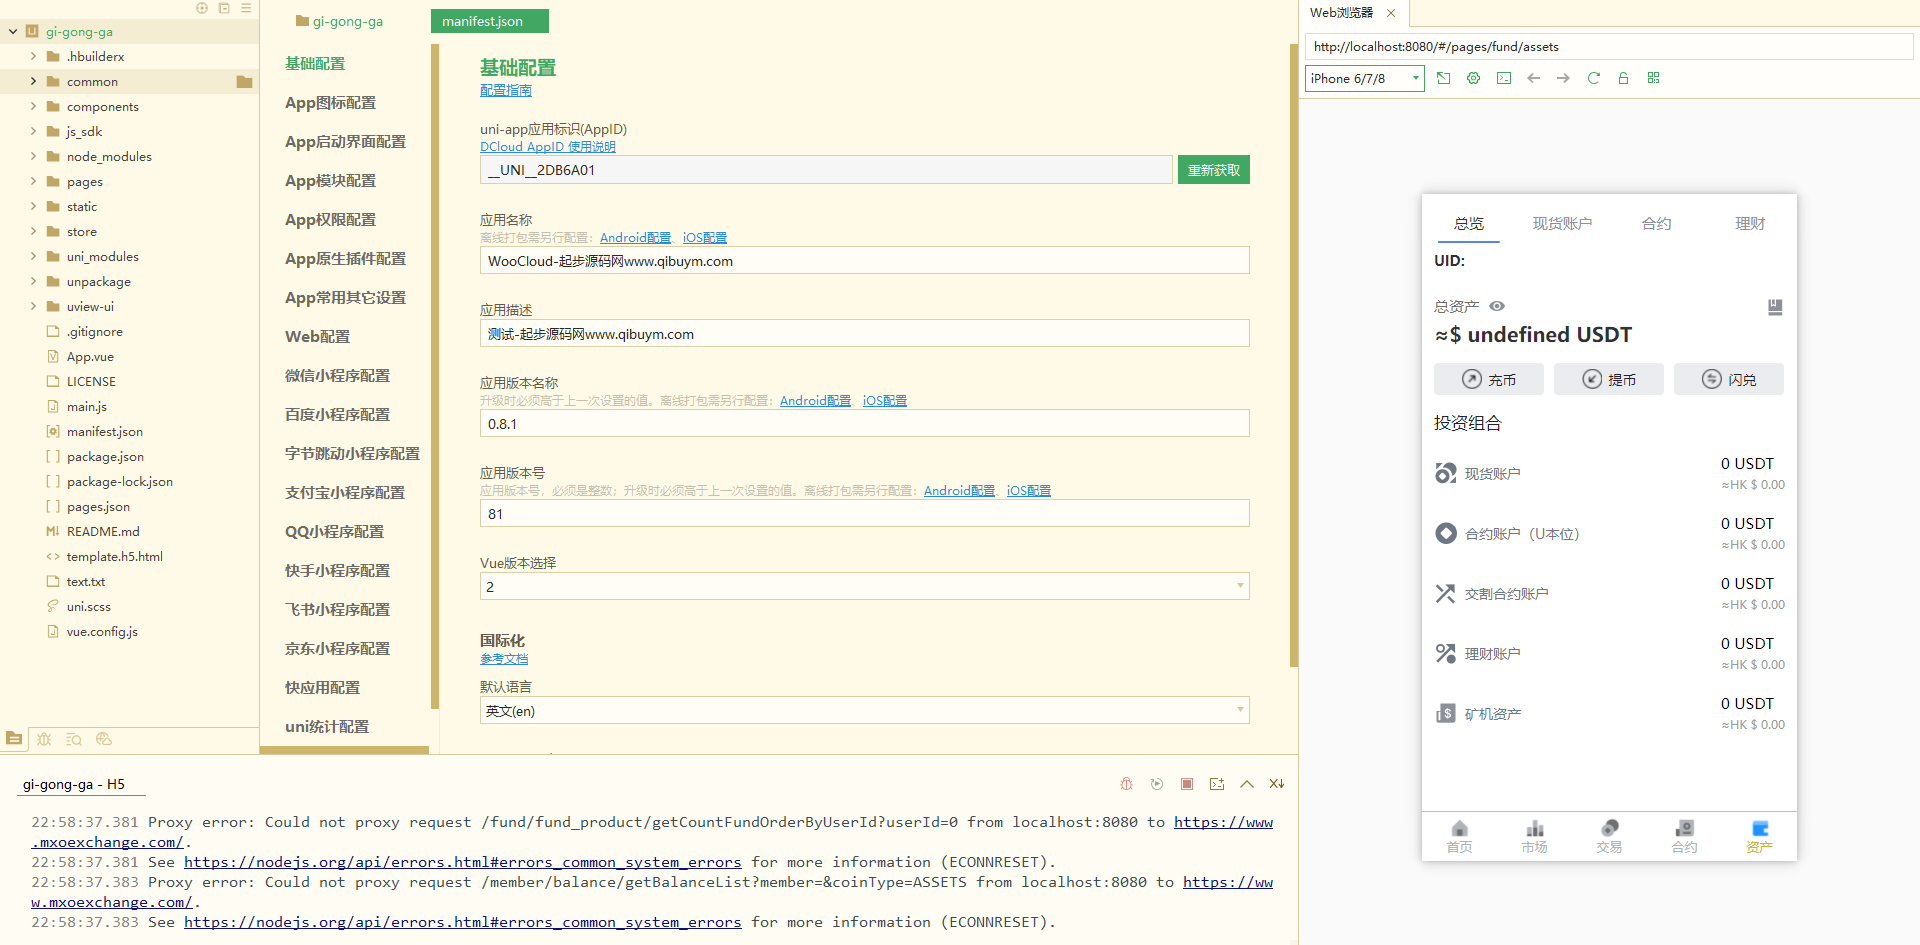Click the manifest editor vertical scrollbar
Image resolution: width=1920 pixels, height=945 pixels.
pos(1293,350)
